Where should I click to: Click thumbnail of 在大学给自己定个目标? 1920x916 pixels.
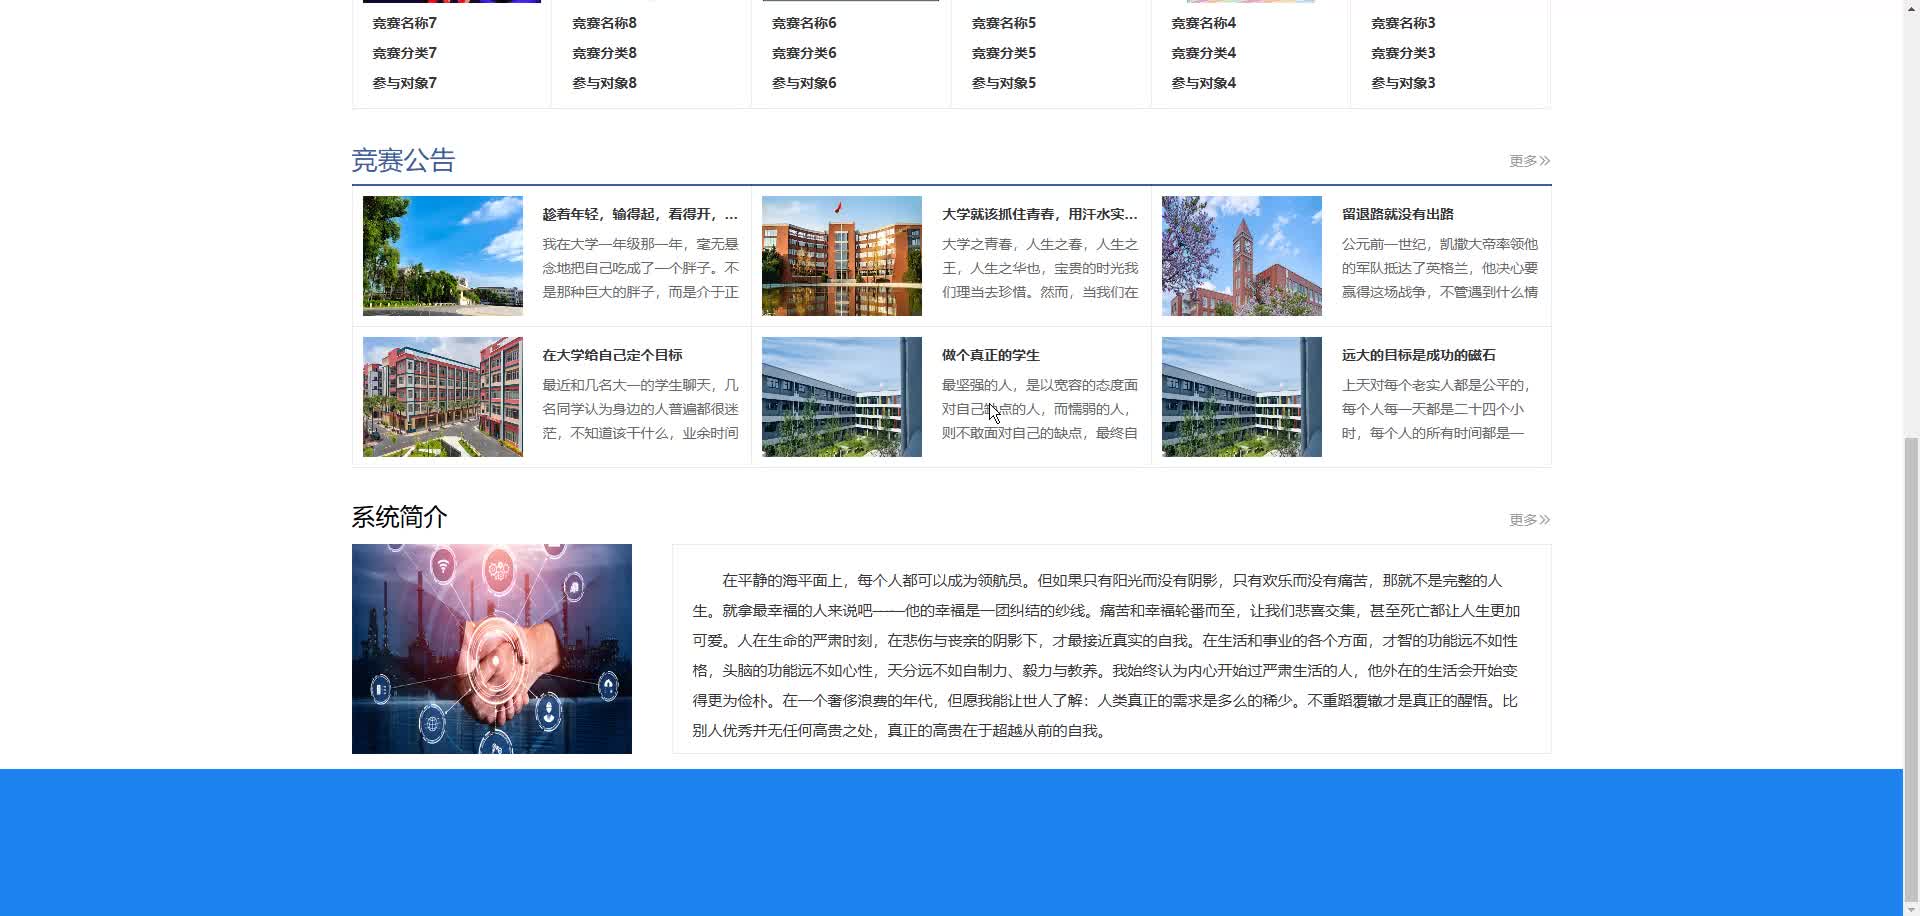(x=442, y=397)
